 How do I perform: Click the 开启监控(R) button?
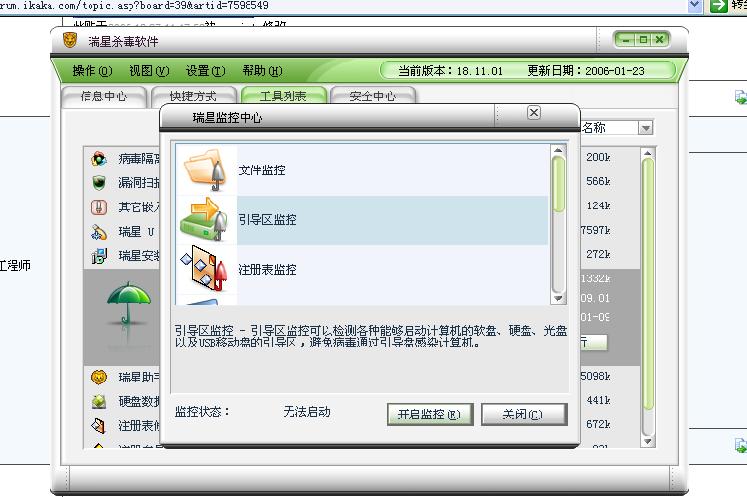click(430, 414)
